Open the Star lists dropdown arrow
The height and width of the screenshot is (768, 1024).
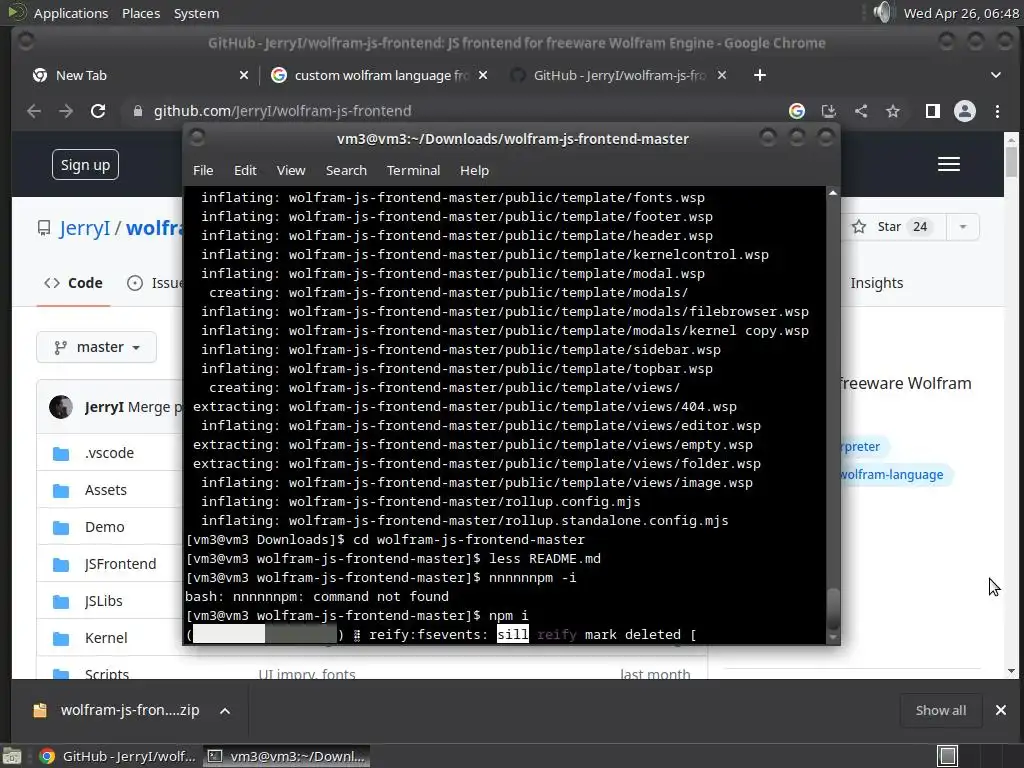[x=963, y=227]
